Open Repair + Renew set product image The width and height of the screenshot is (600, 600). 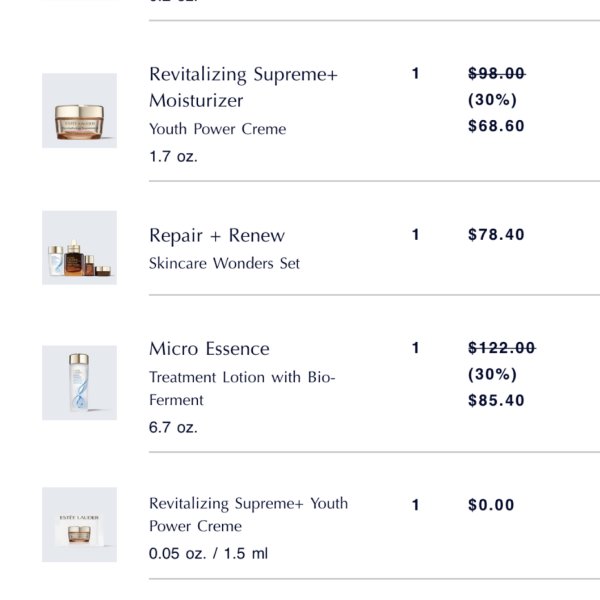[80, 248]
